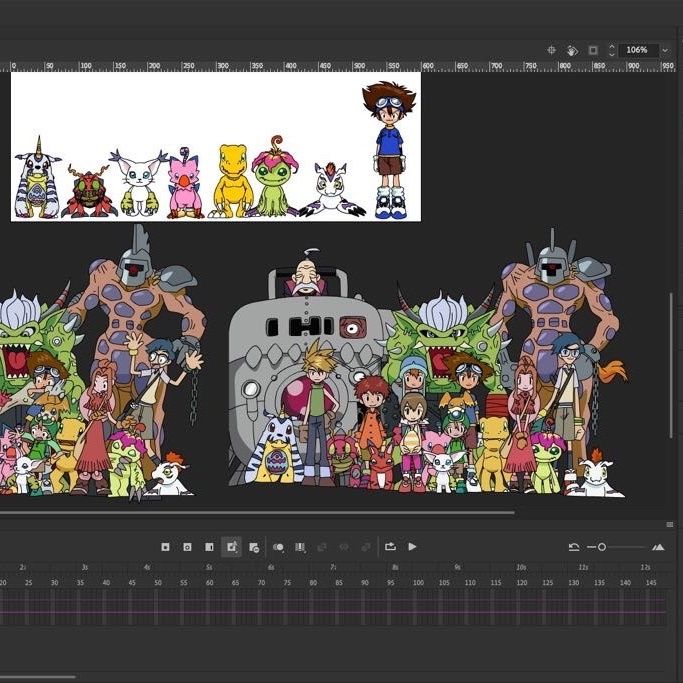Toggle Edit Multiple Frames in timeline
The image size is (683, 683).
click(300, 547)
